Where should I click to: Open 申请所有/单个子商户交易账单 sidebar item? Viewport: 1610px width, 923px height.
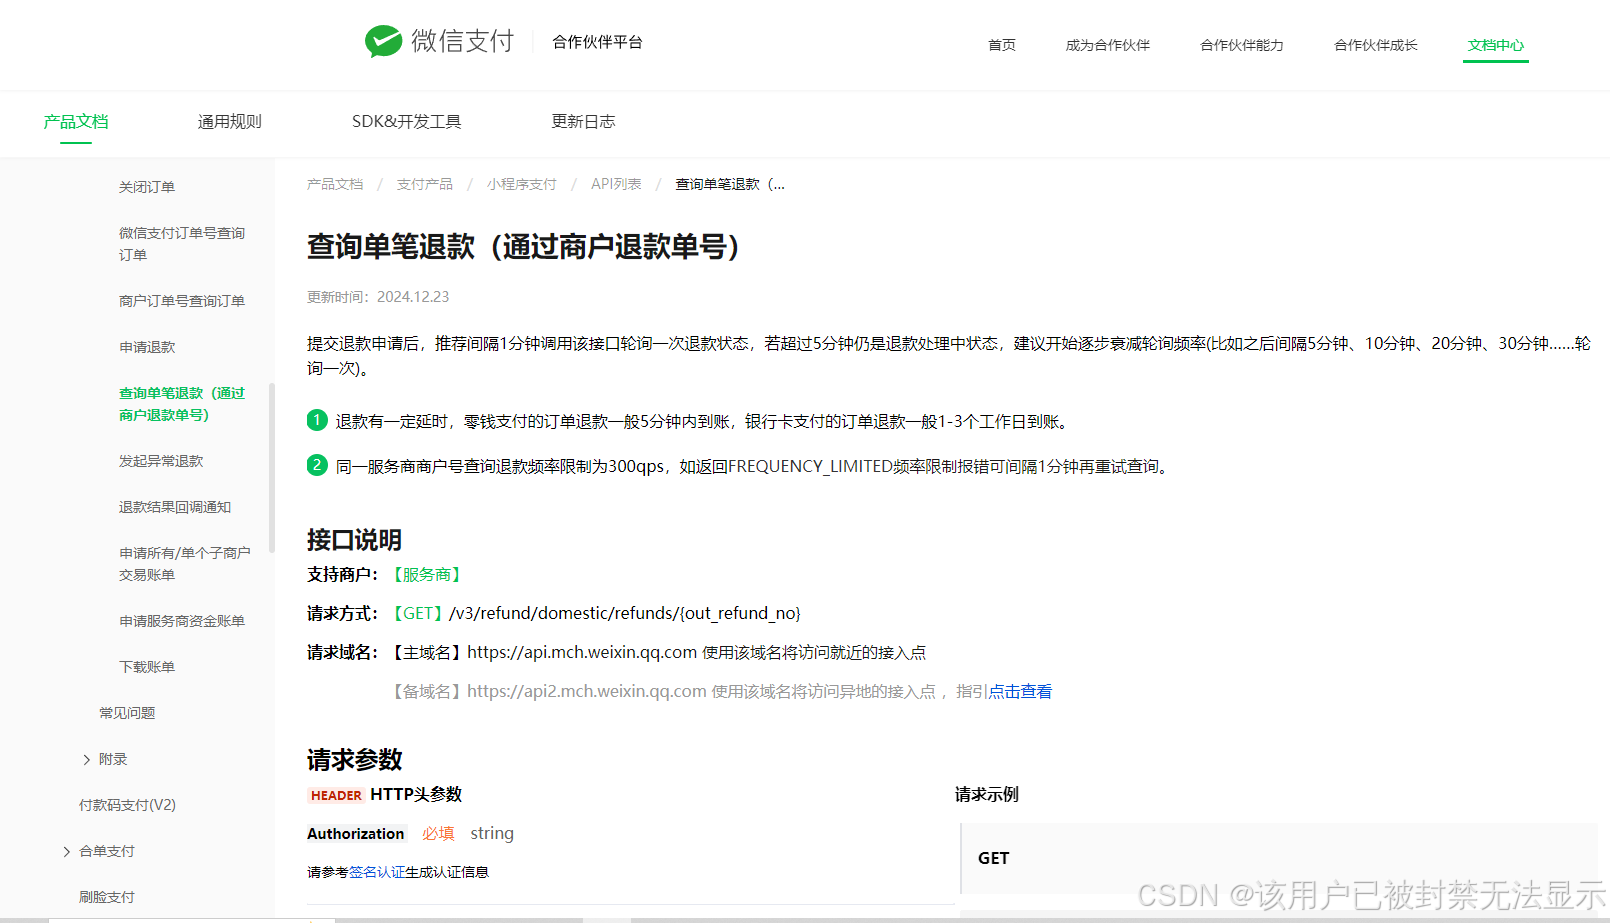(185, 564)
